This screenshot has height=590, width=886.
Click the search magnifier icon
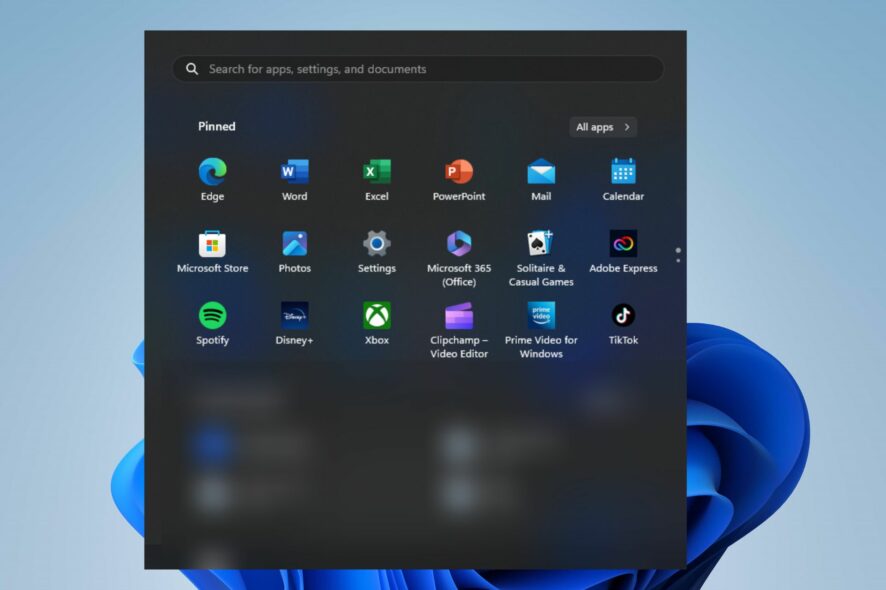(192, 69)
